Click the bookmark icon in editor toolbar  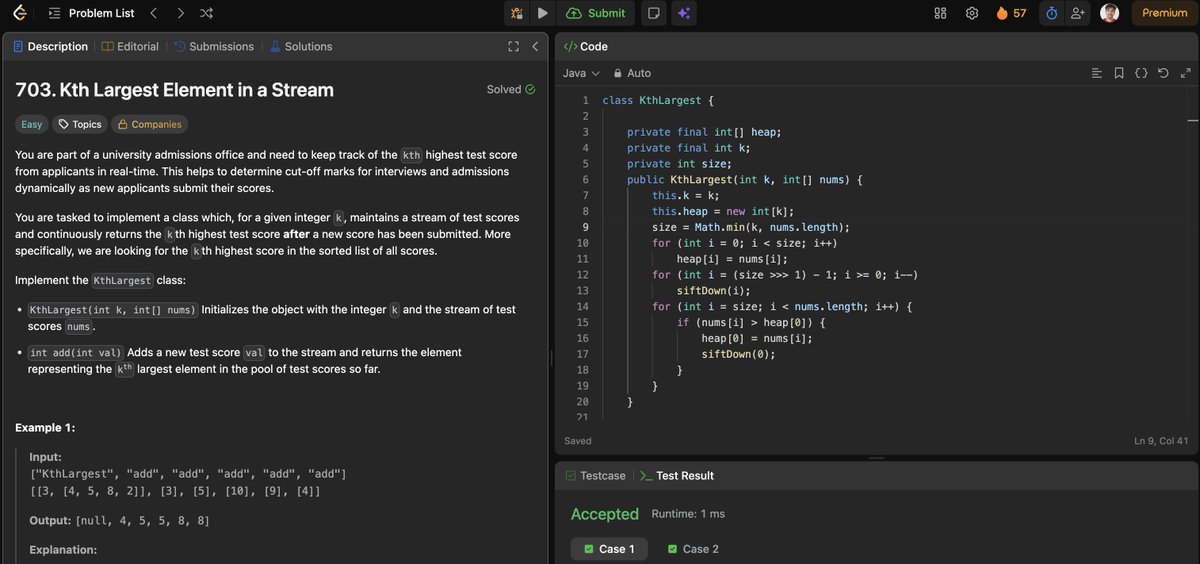pyautogui.click(x=1119, y=73)
